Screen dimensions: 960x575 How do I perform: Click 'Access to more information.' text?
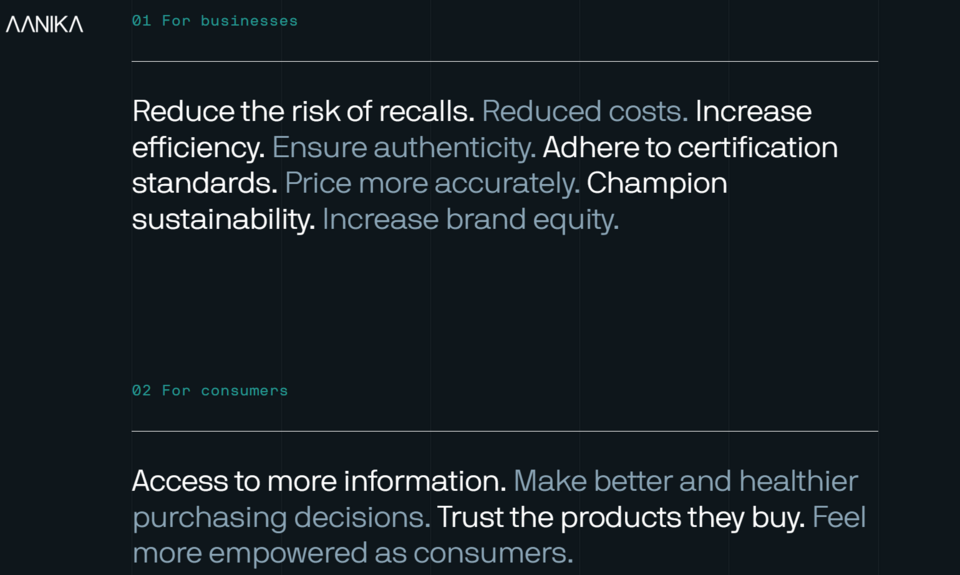point(319,481)
